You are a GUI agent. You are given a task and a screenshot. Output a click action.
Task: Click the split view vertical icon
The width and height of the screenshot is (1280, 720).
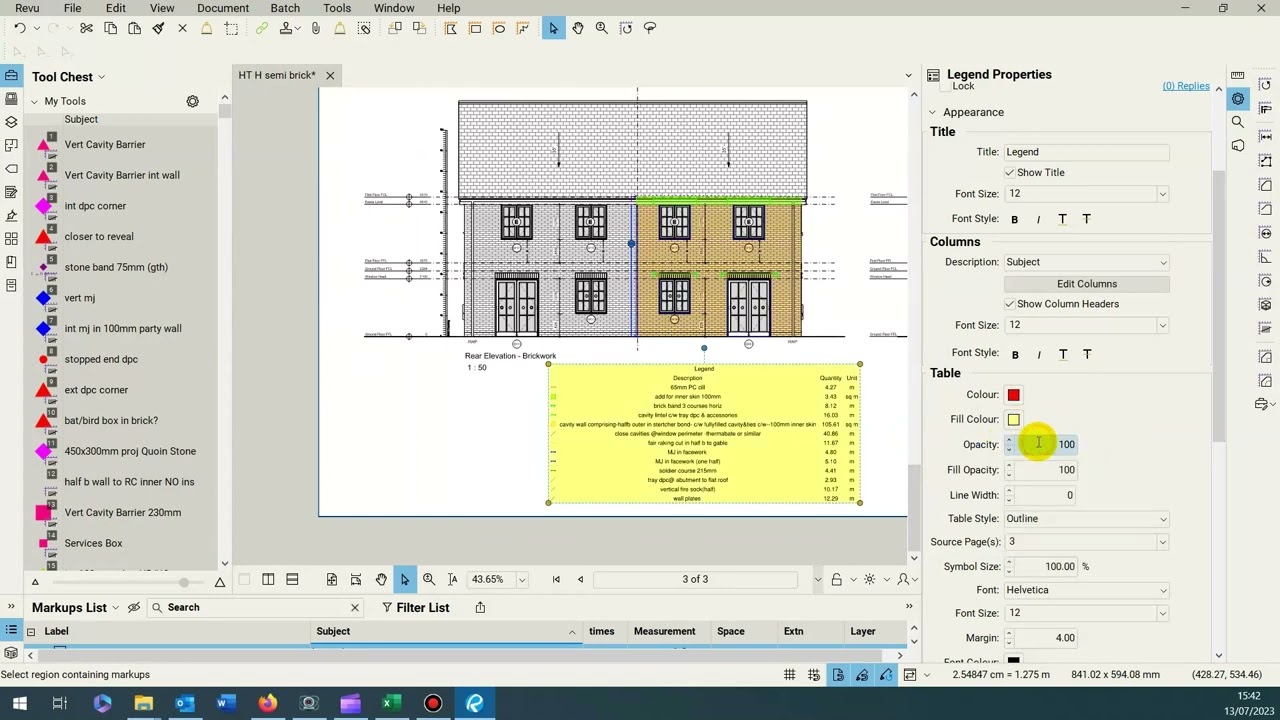(268, 579)
